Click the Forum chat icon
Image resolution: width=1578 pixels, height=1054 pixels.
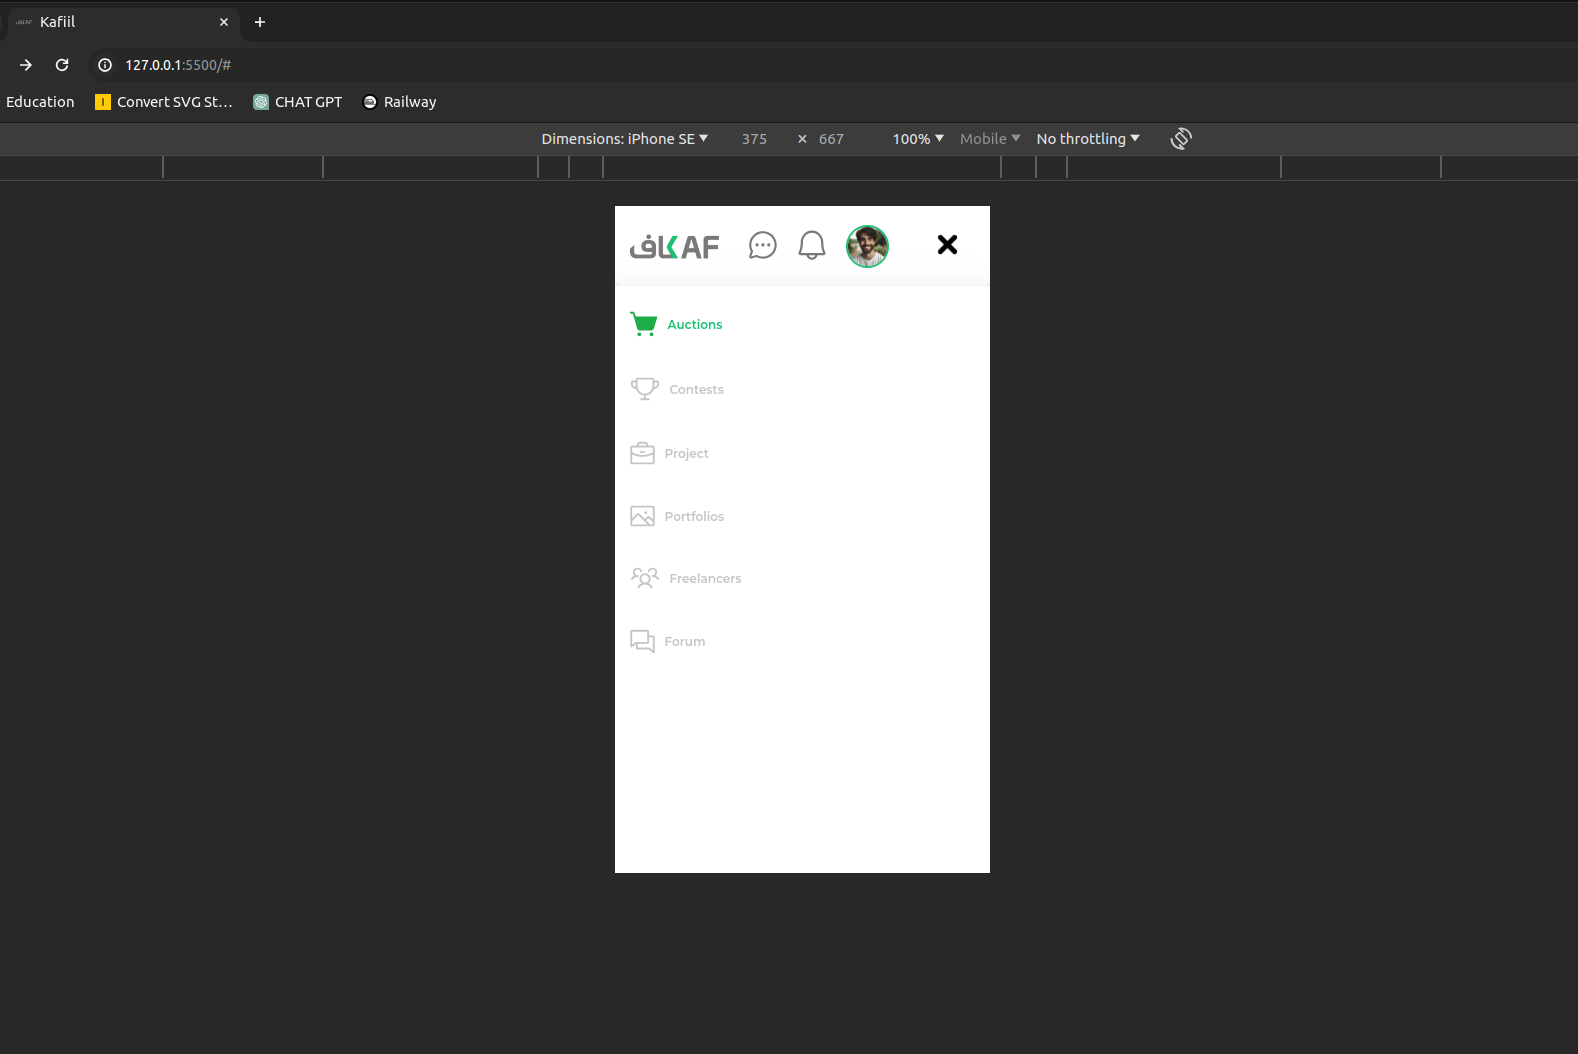642,641
